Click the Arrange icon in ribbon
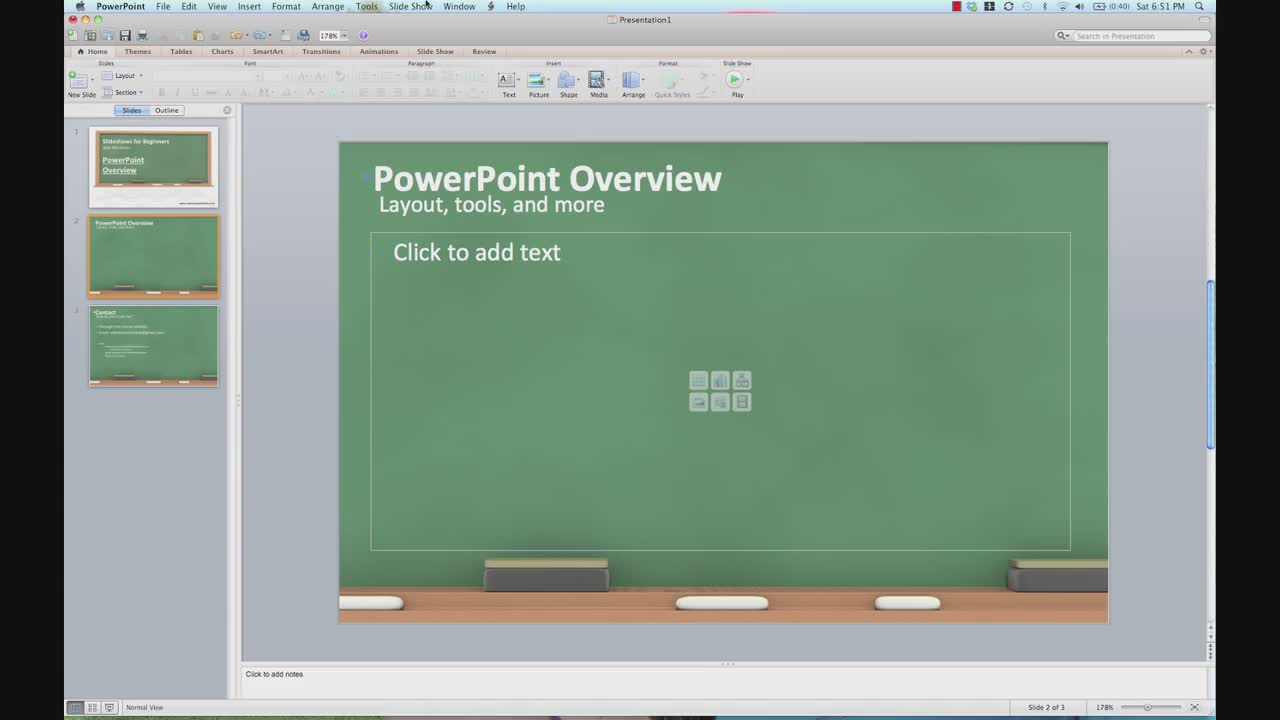This screenshot has height=720, width=1280. pyautogui.click(x=631, y=80)
